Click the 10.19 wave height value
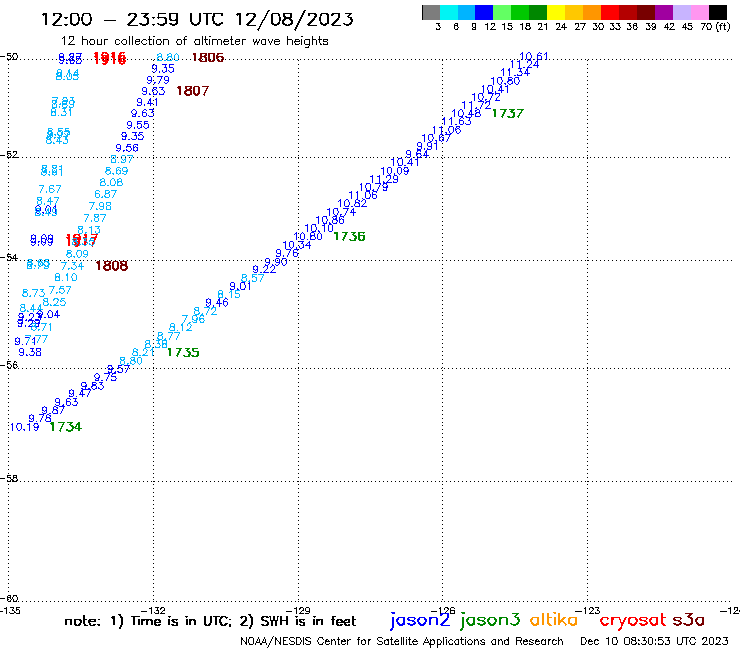The width and height of the screenshot is (740, 650). click(25, 427)
